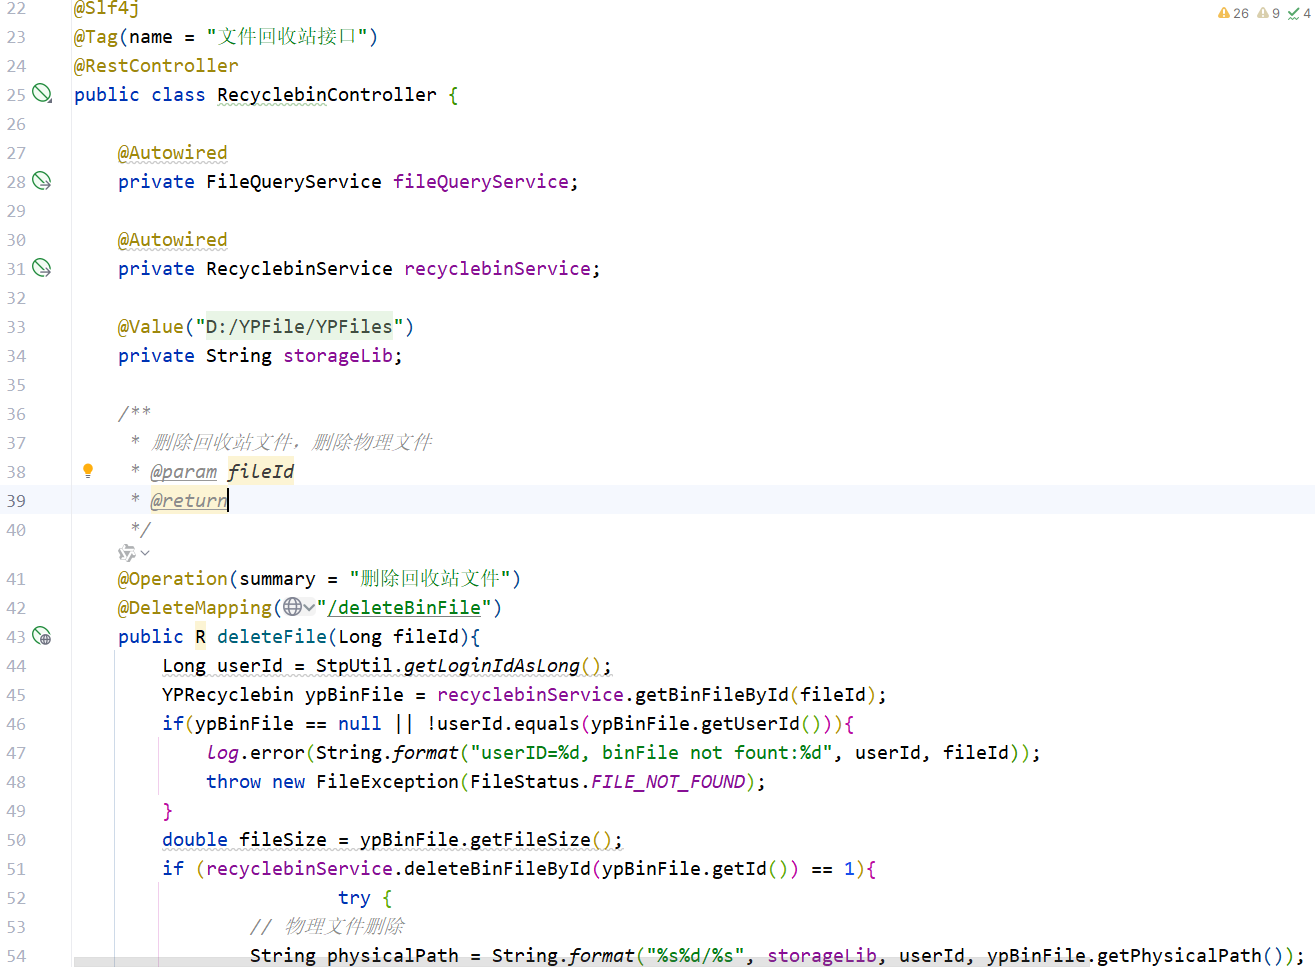Click line number 51 in the gutter
Image resolution: width=1315 pixels, height=967 pixels.
click(16, 869)
